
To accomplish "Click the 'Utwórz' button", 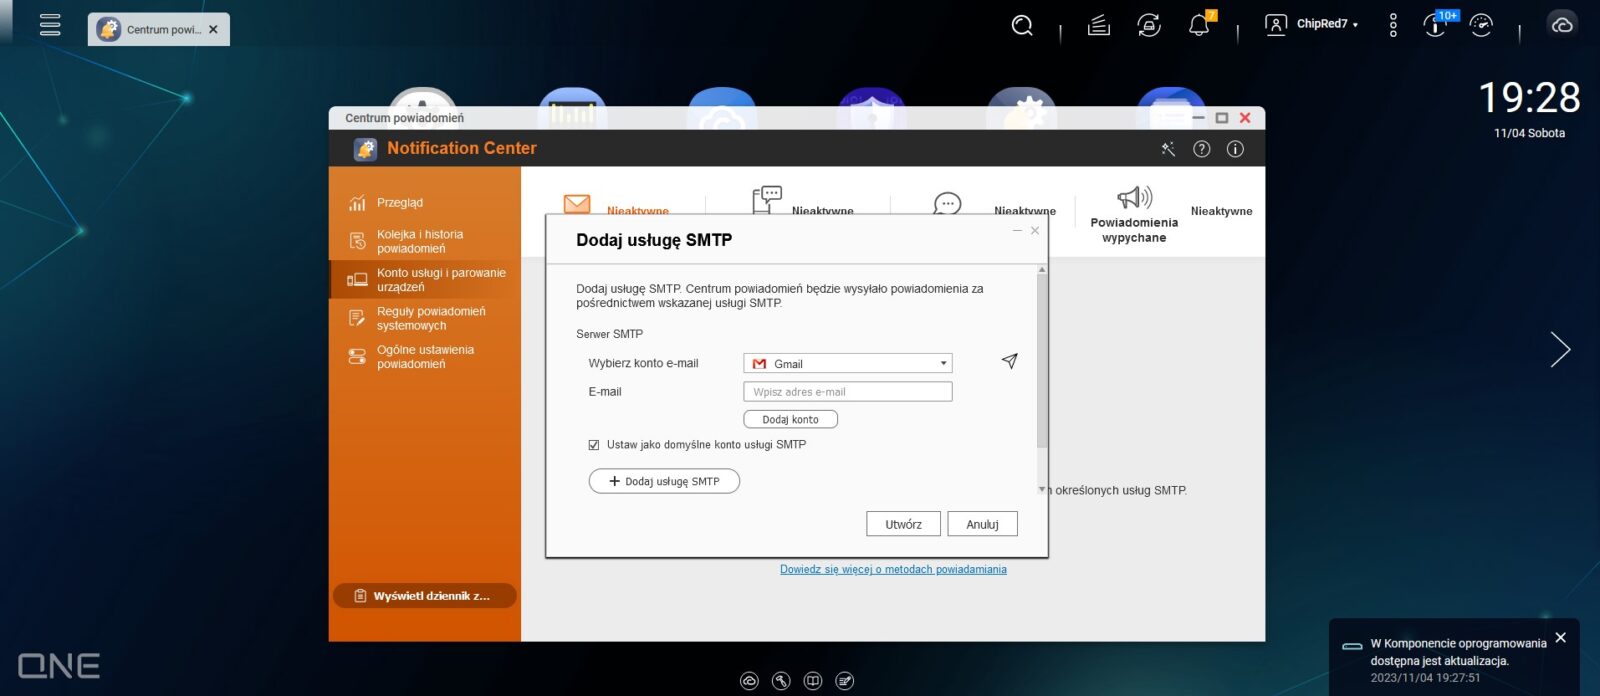I will point(903,524).
